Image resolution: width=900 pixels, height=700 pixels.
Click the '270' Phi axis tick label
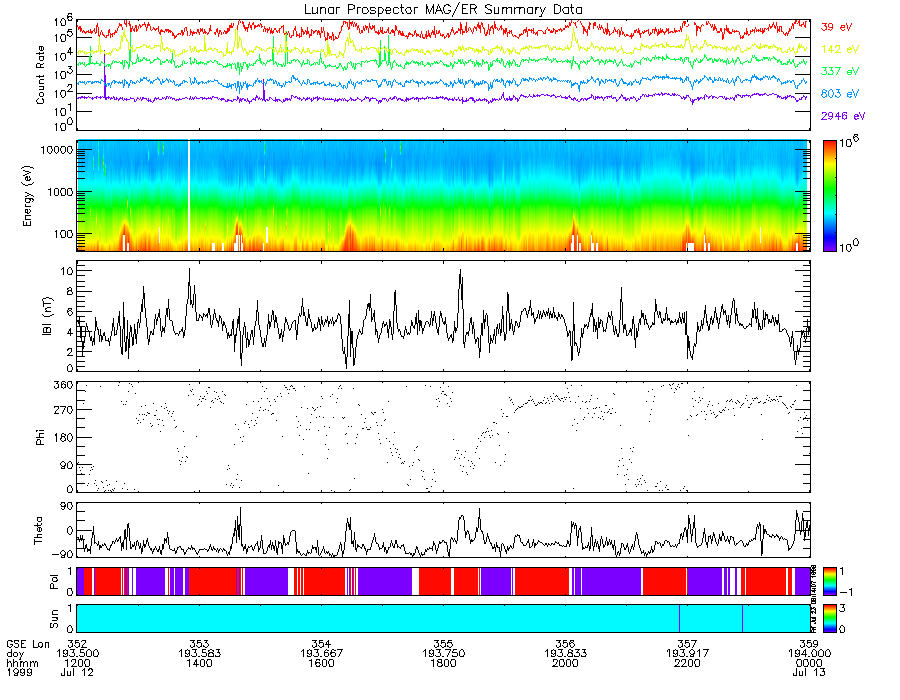tap(63, 410)
